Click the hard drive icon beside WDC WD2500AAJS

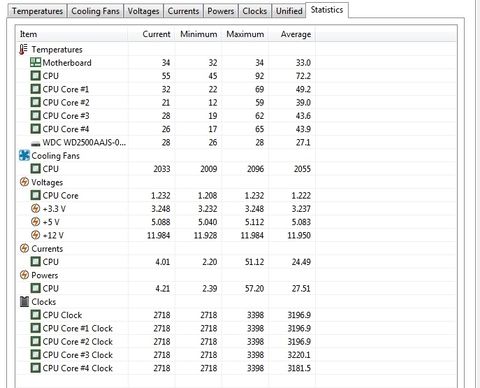(x=35, y=144)
